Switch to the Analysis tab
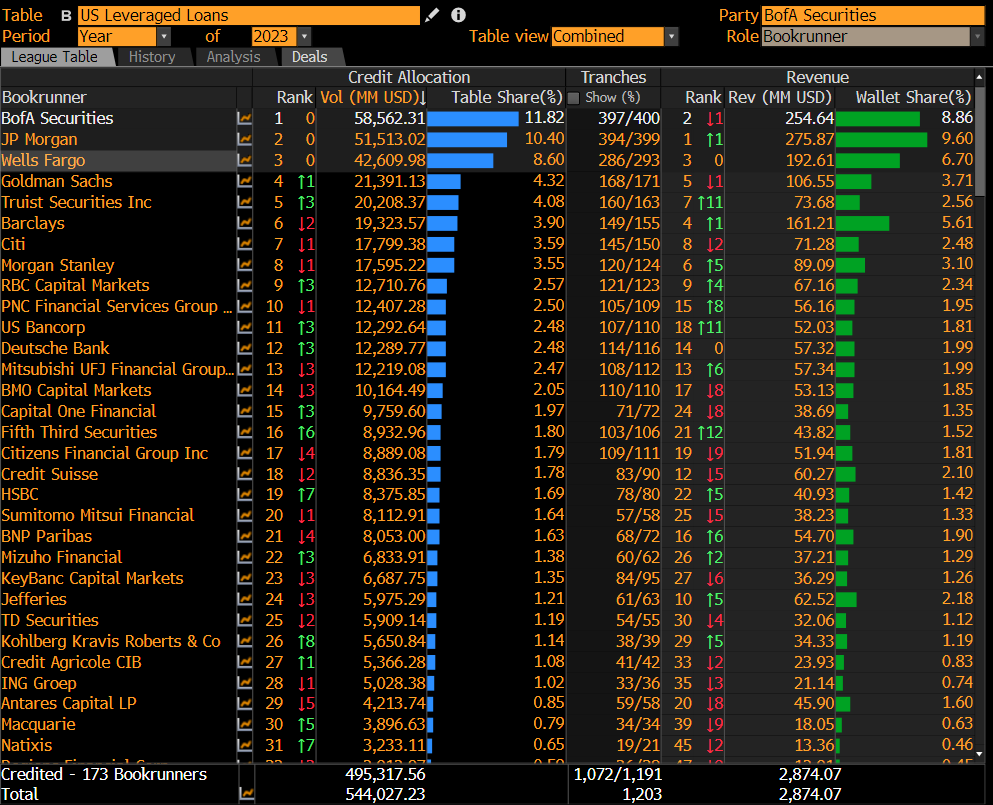Screen dimensions: 993x805 234,57
